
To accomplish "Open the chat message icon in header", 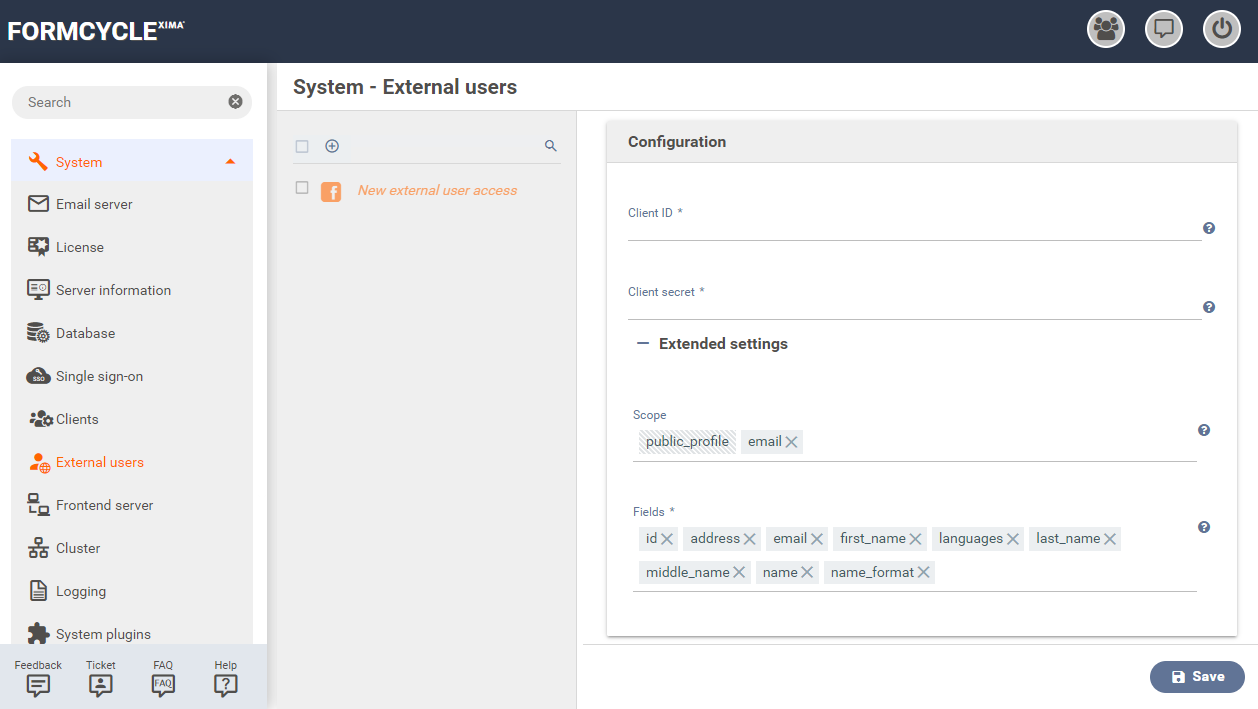I will 1163,29.
